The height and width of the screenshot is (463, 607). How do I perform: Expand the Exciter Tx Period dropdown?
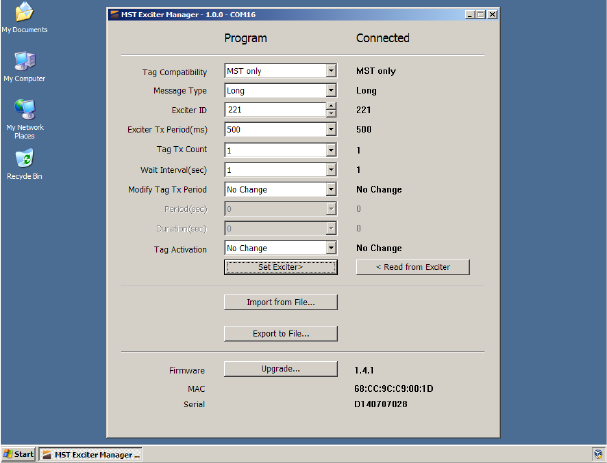[331, 129]
